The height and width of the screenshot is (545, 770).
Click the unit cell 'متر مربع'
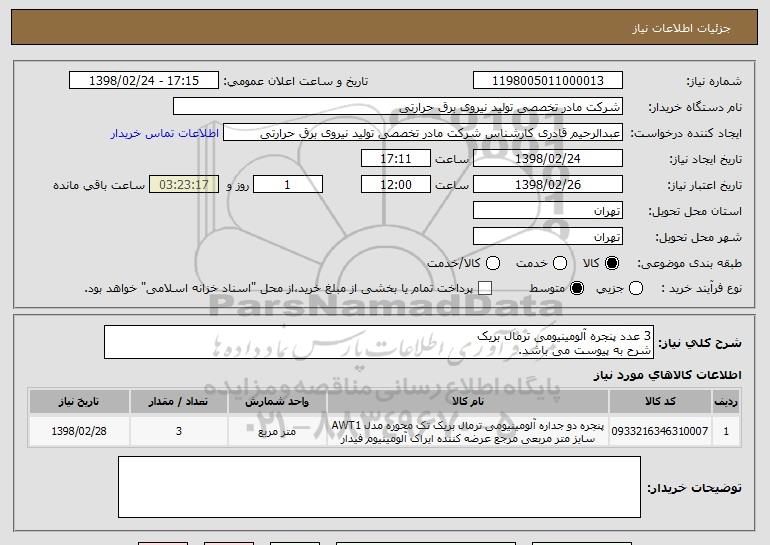[277, 431]
